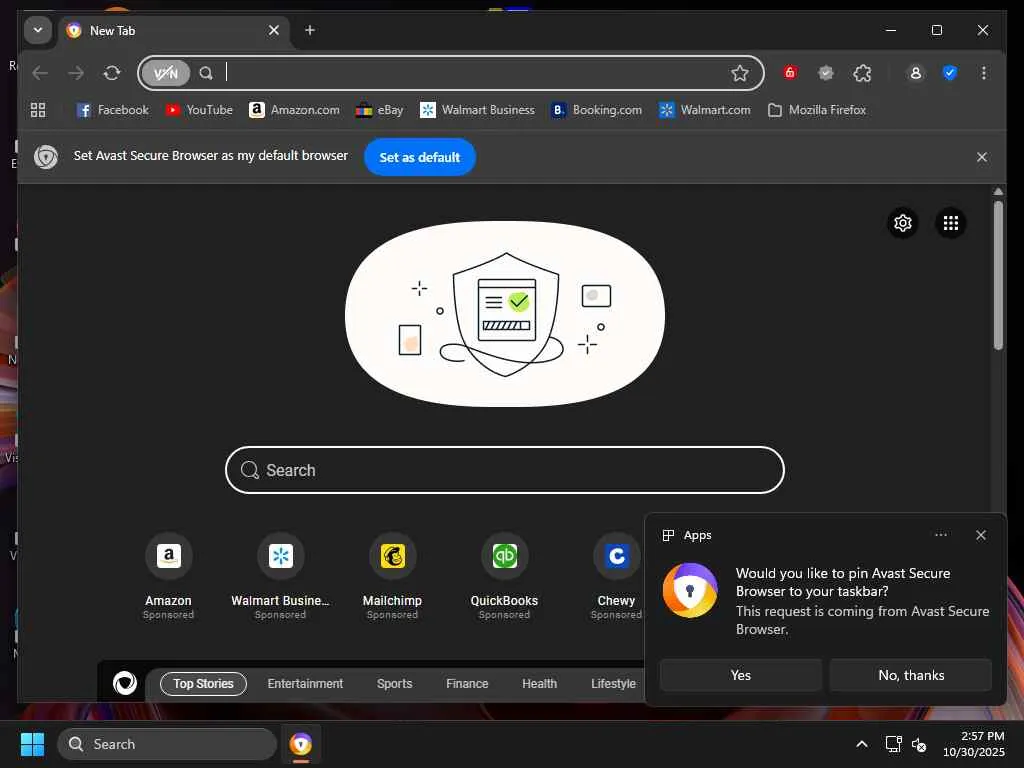This screenshot has width=1024, height=768.
Task: Click Yes to pin browser to taskbar
Action: [741, 675]
